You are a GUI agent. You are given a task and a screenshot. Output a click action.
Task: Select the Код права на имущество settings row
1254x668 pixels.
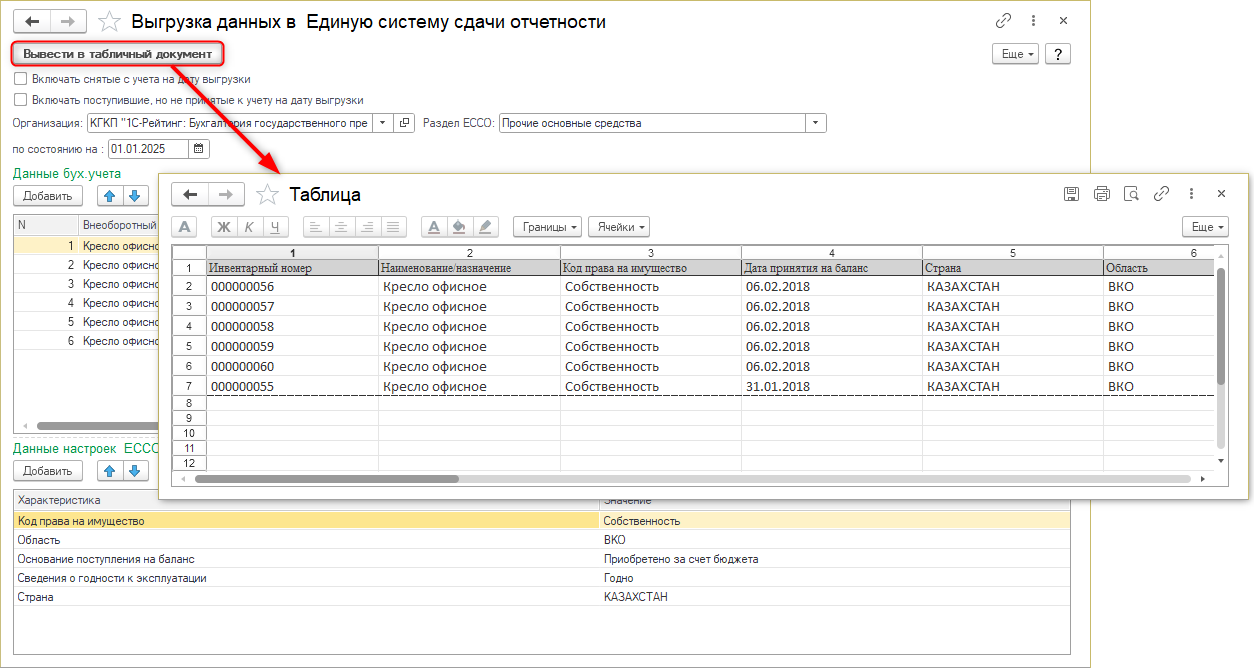541,521
